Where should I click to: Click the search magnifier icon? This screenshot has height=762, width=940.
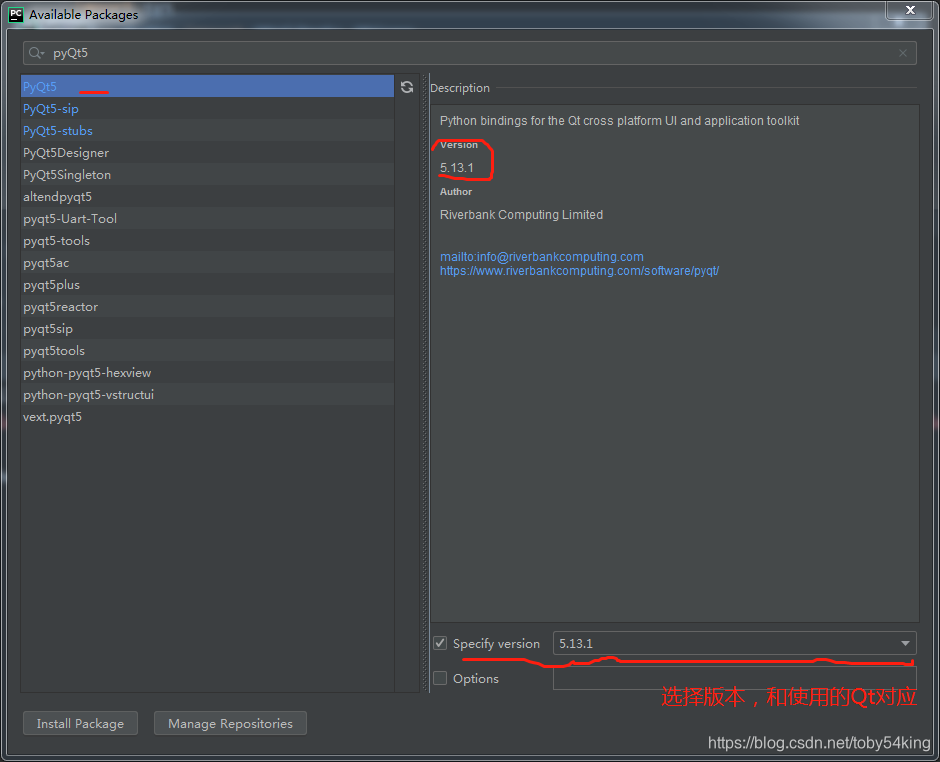tap(36, 53)
